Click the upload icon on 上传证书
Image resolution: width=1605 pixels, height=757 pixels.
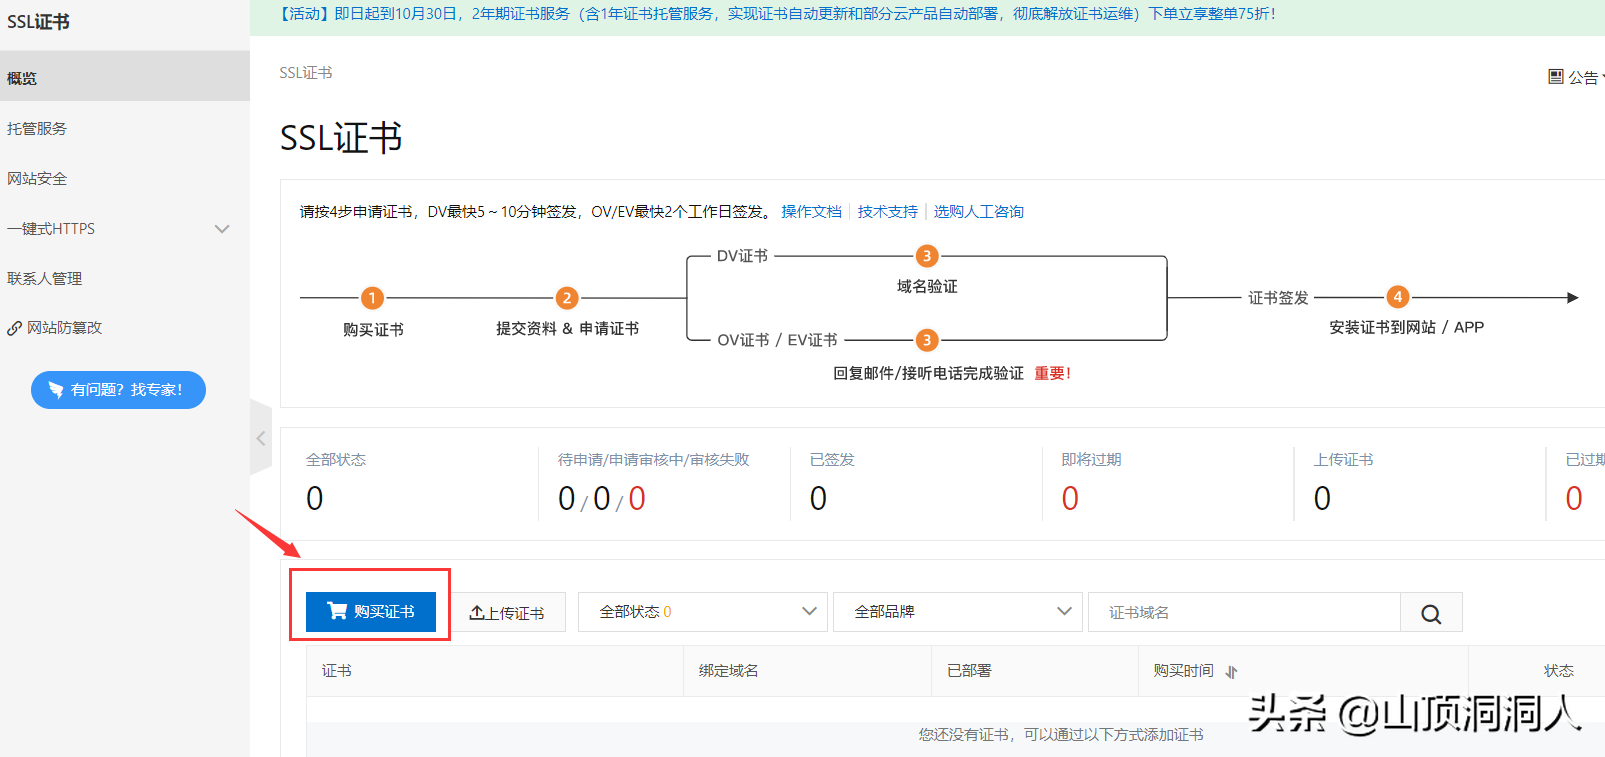(477, 613)
